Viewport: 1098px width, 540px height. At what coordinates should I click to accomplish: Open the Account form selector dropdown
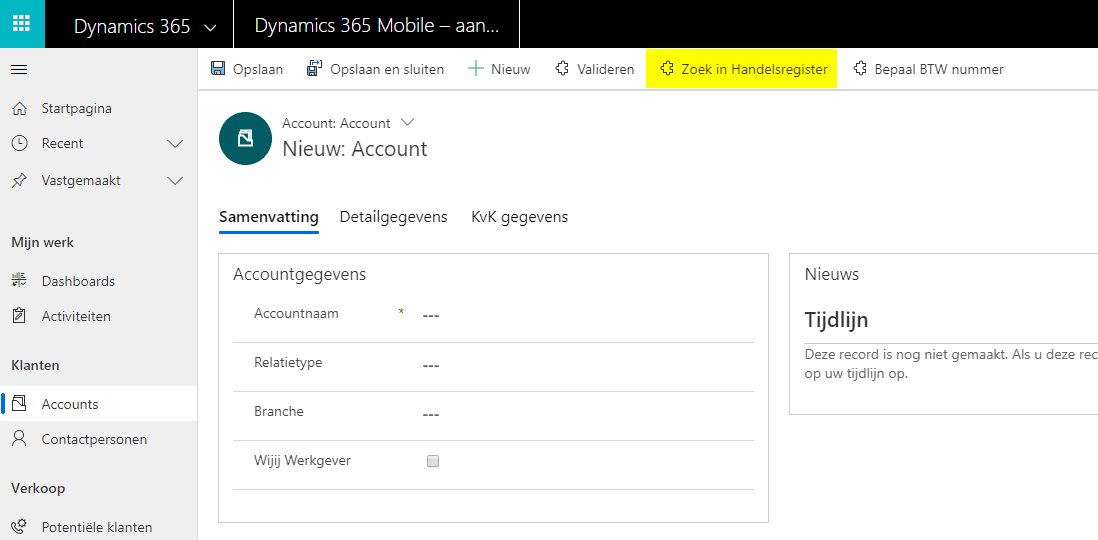pos(407,122)
